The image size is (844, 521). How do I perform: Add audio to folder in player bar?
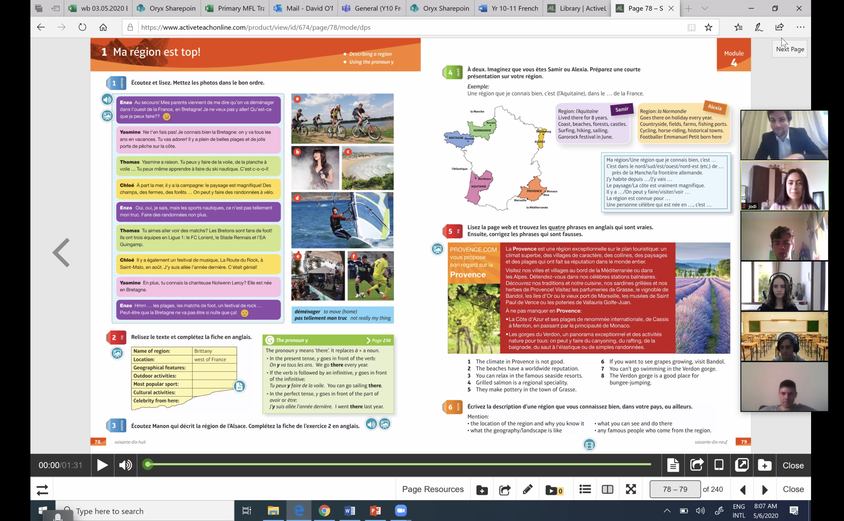764,465
